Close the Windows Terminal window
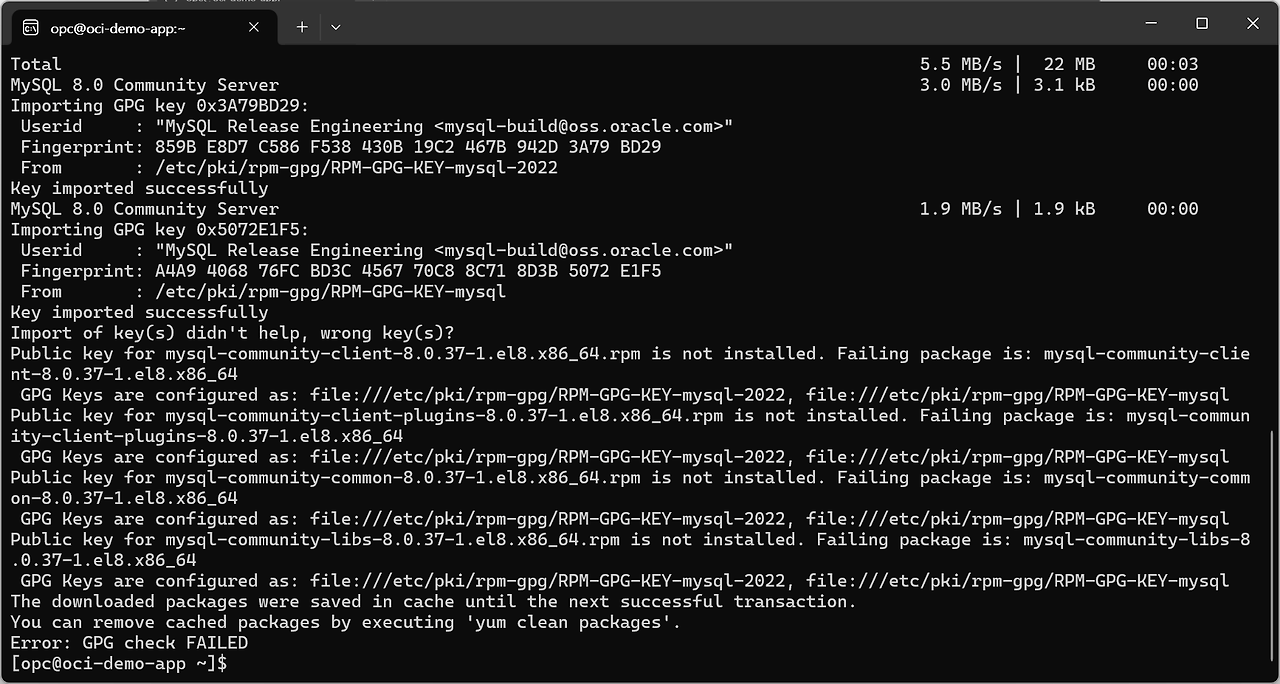This screenshot has height=684, width=1280. point(1254,24)
